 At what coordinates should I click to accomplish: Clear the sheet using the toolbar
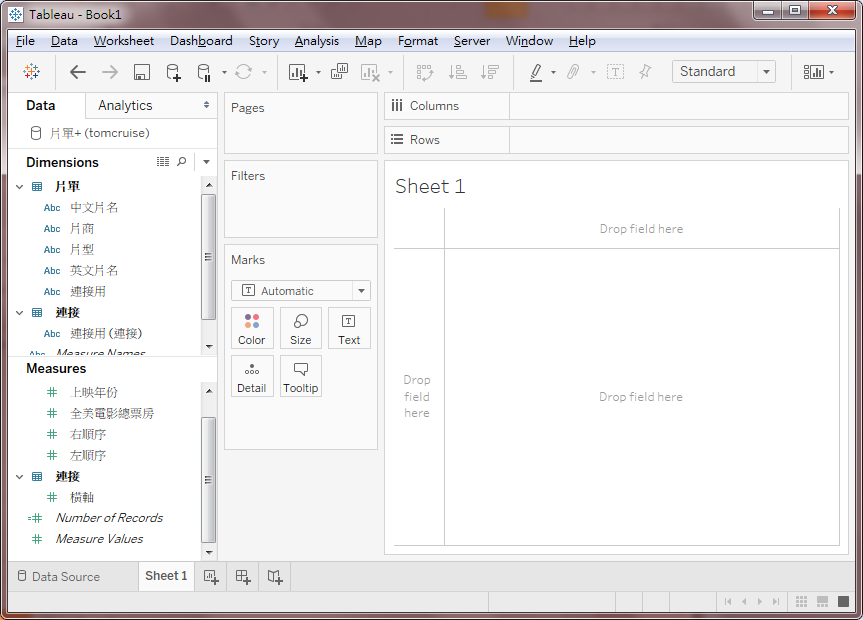pyautogui.click(x=370, y=72)
